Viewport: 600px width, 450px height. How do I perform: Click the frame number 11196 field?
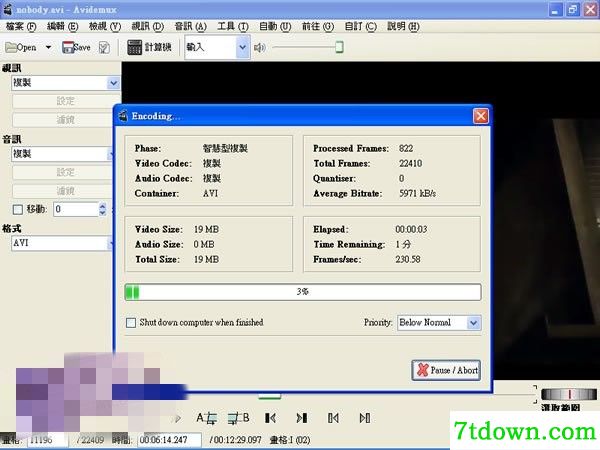(47, 440)
